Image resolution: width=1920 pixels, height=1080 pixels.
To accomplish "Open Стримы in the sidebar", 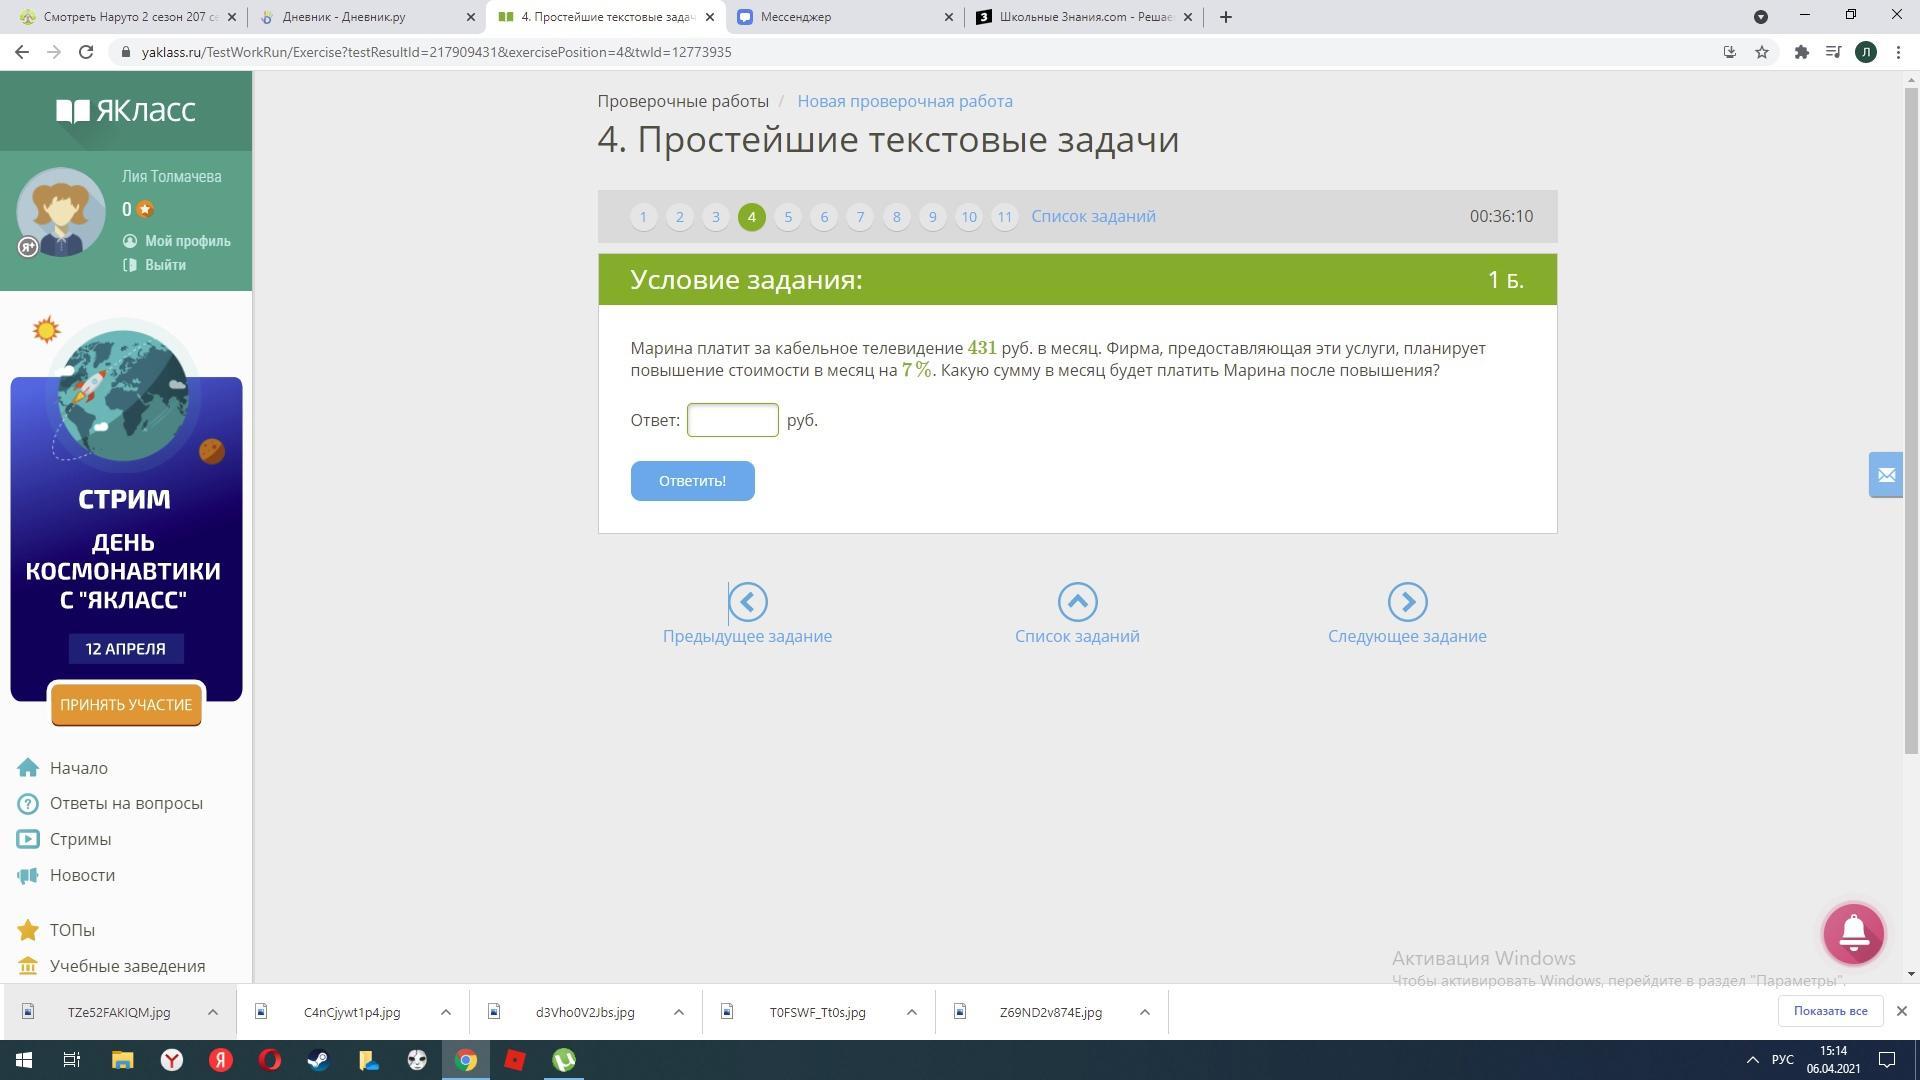I will [x=80, y=839].
